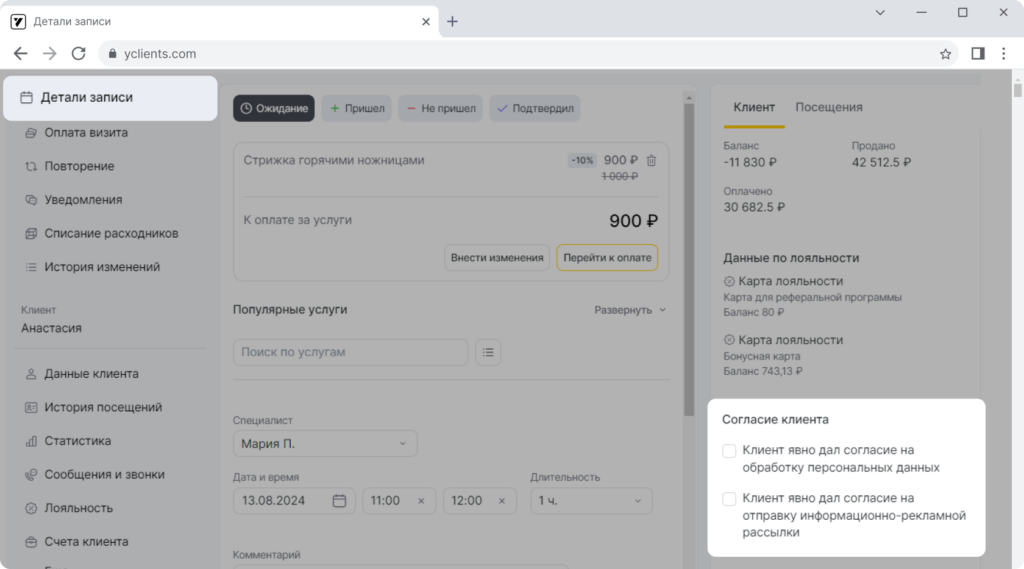This screenshot has width=1024, height=569.
Task: Clear the 11:00 start time
Action: pyautogui.click(x=421, y=501)
